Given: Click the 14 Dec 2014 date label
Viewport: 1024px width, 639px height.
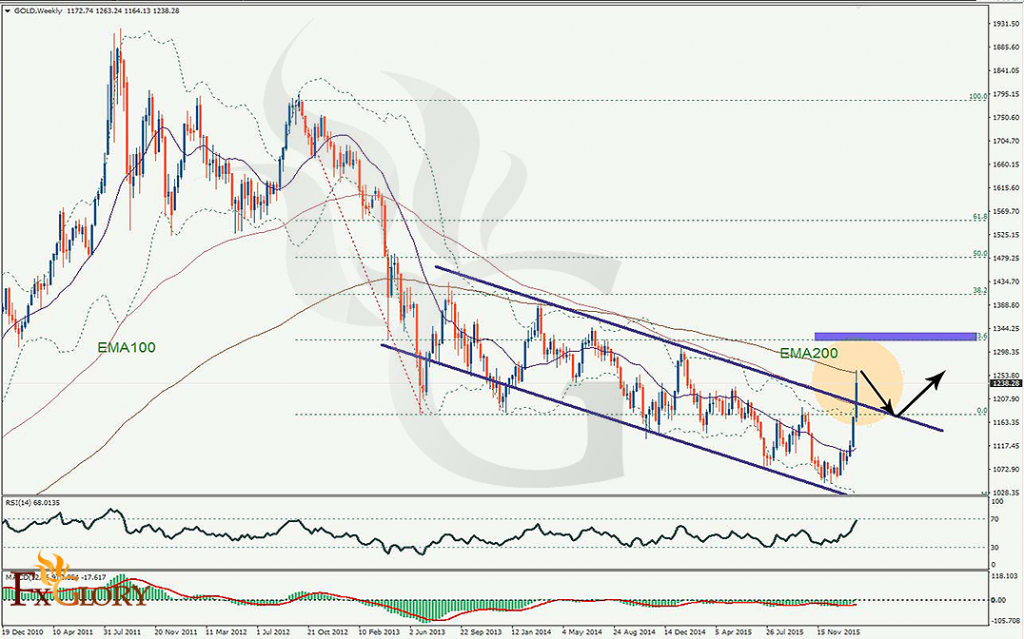Looking at the screenshot, I should point(685,632).
